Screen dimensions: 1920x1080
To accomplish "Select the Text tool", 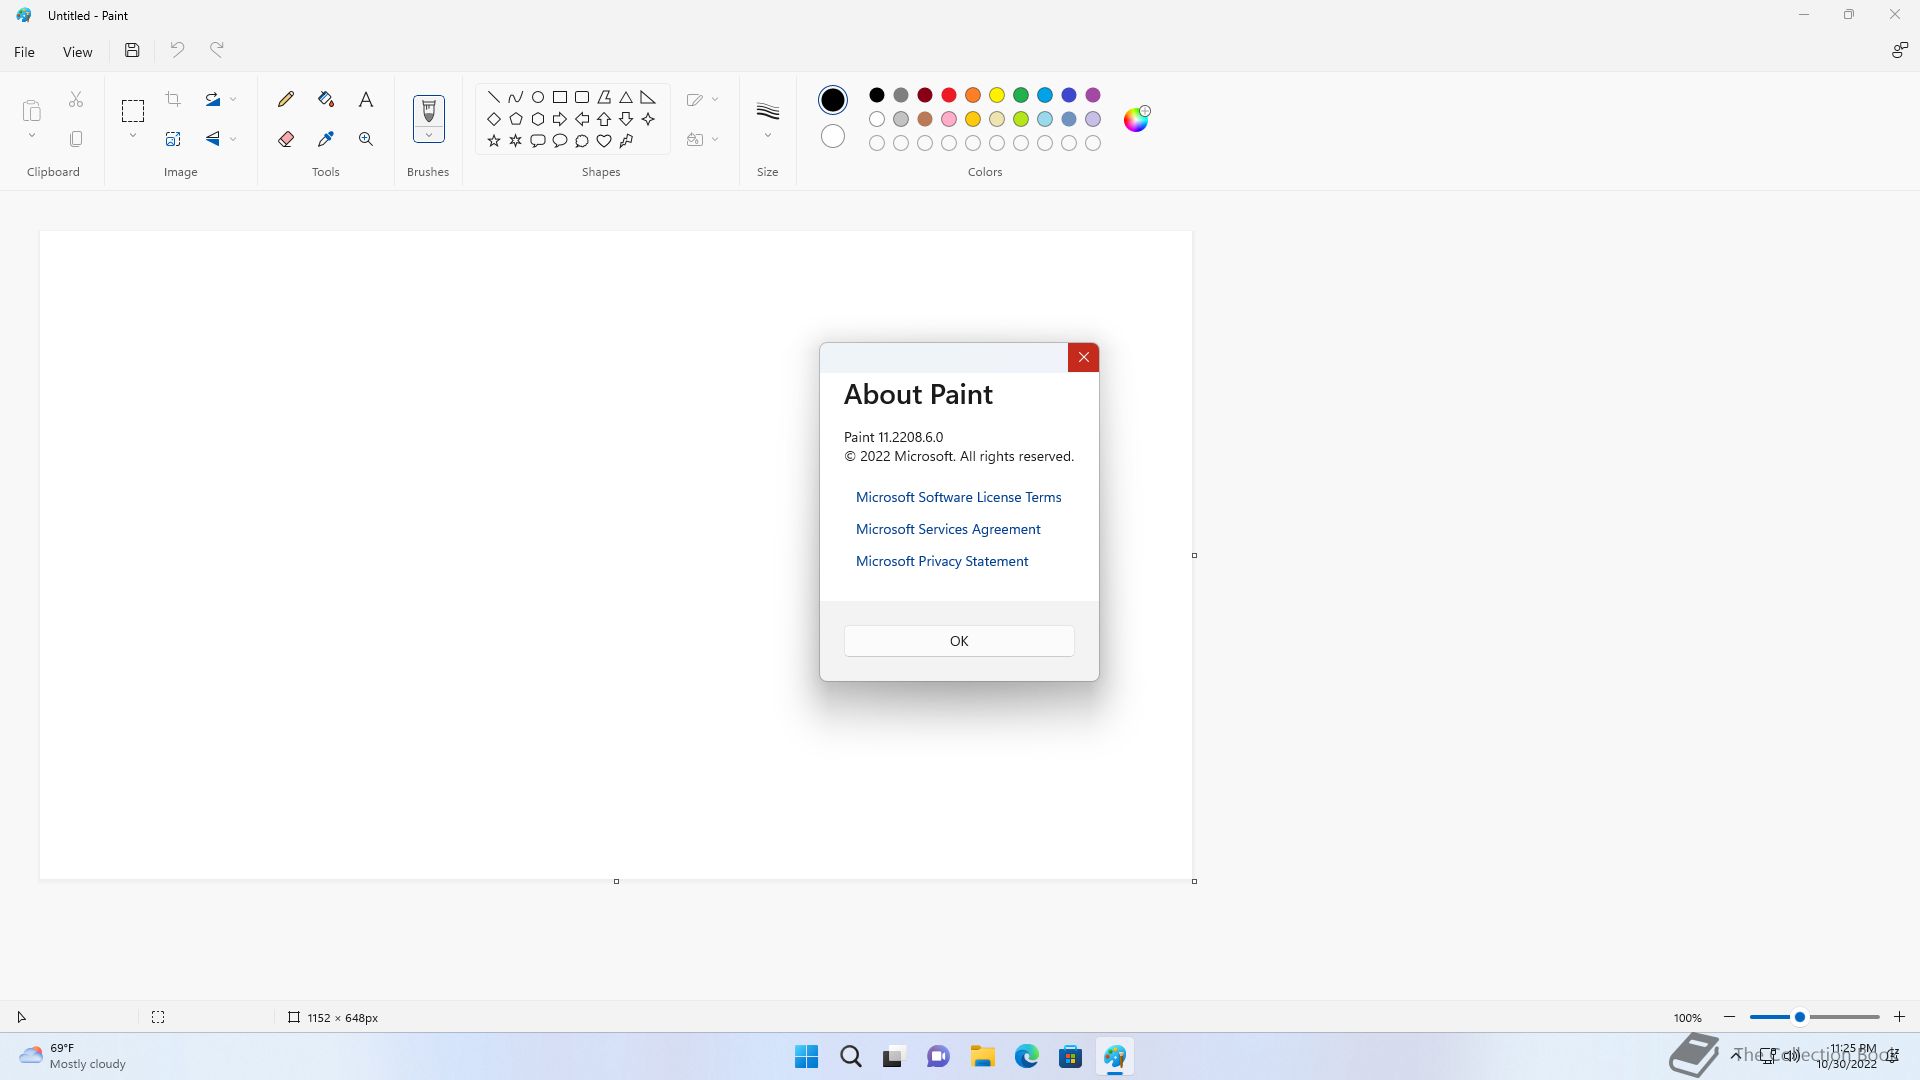I will pos(366,99).
